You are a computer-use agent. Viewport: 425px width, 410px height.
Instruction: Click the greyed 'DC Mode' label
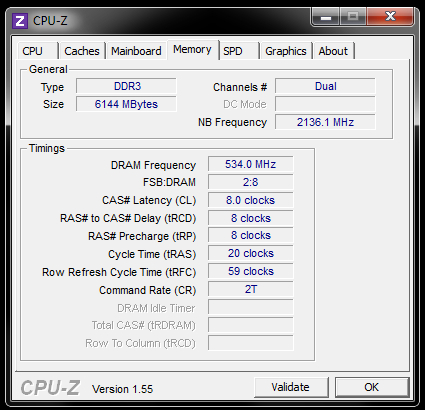(x=245, y=104)
